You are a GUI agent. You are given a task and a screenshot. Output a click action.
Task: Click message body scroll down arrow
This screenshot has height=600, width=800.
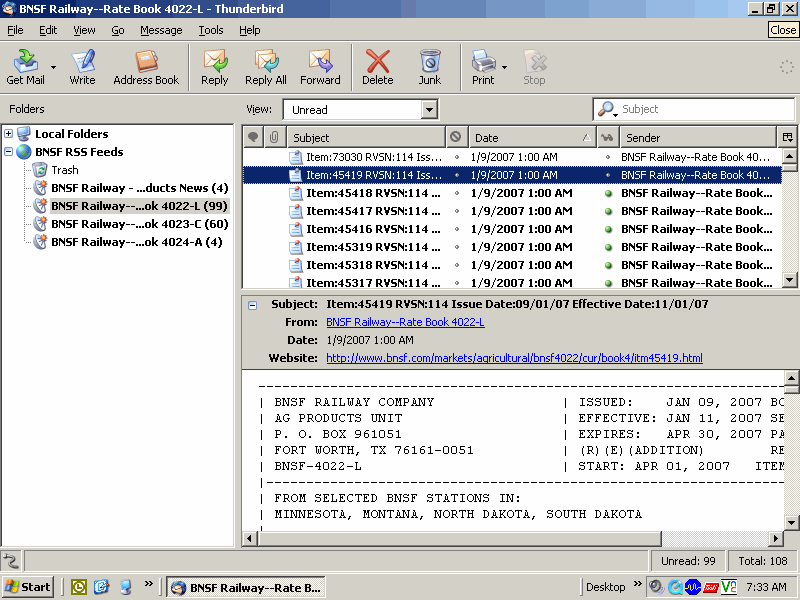point(790,522)
